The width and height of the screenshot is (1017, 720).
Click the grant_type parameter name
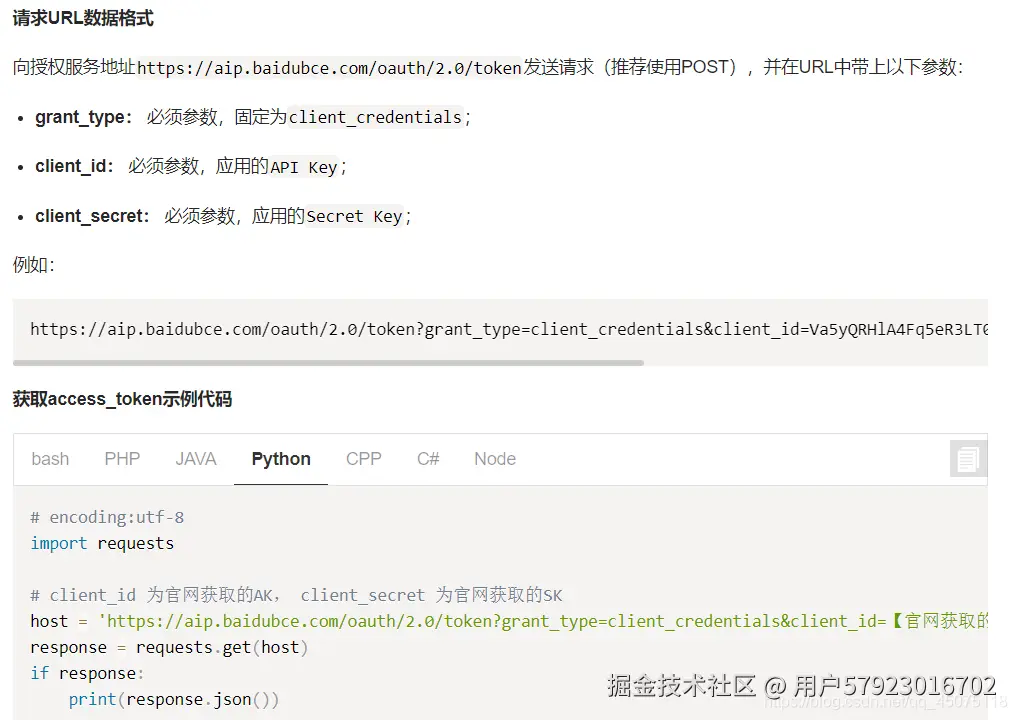pyautogui.click(x=80, y=117)
